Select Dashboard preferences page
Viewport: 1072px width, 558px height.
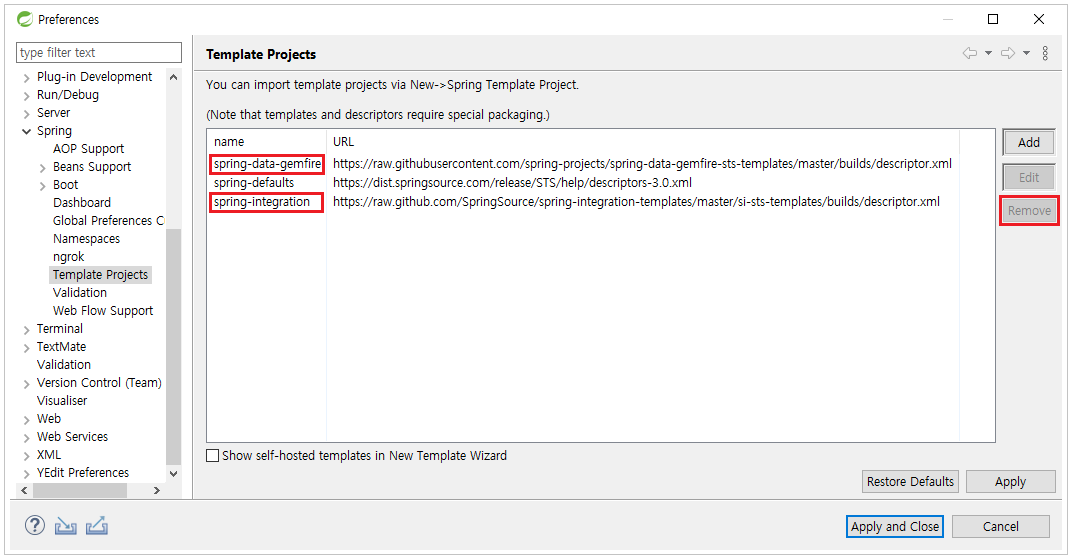tap(81, 202)
